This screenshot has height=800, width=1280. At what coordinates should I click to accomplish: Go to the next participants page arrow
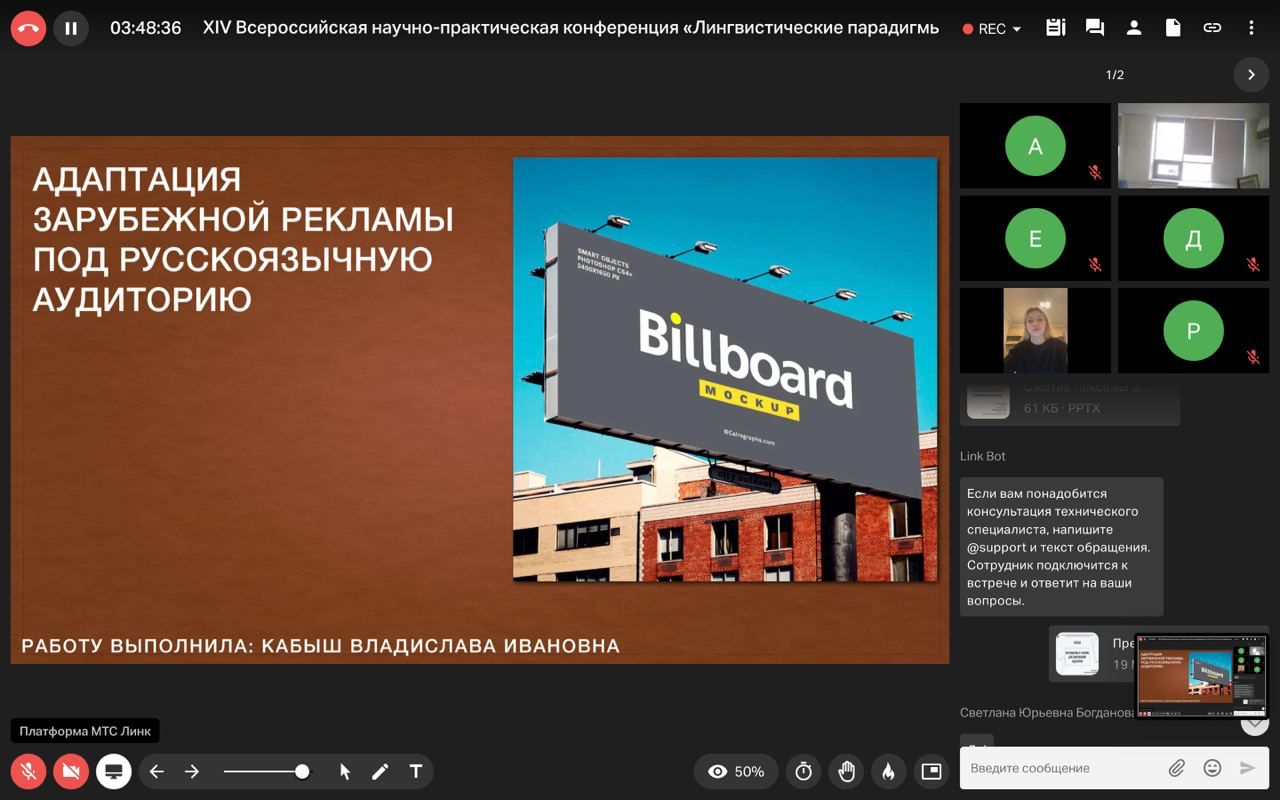[x=1251, y=75]
